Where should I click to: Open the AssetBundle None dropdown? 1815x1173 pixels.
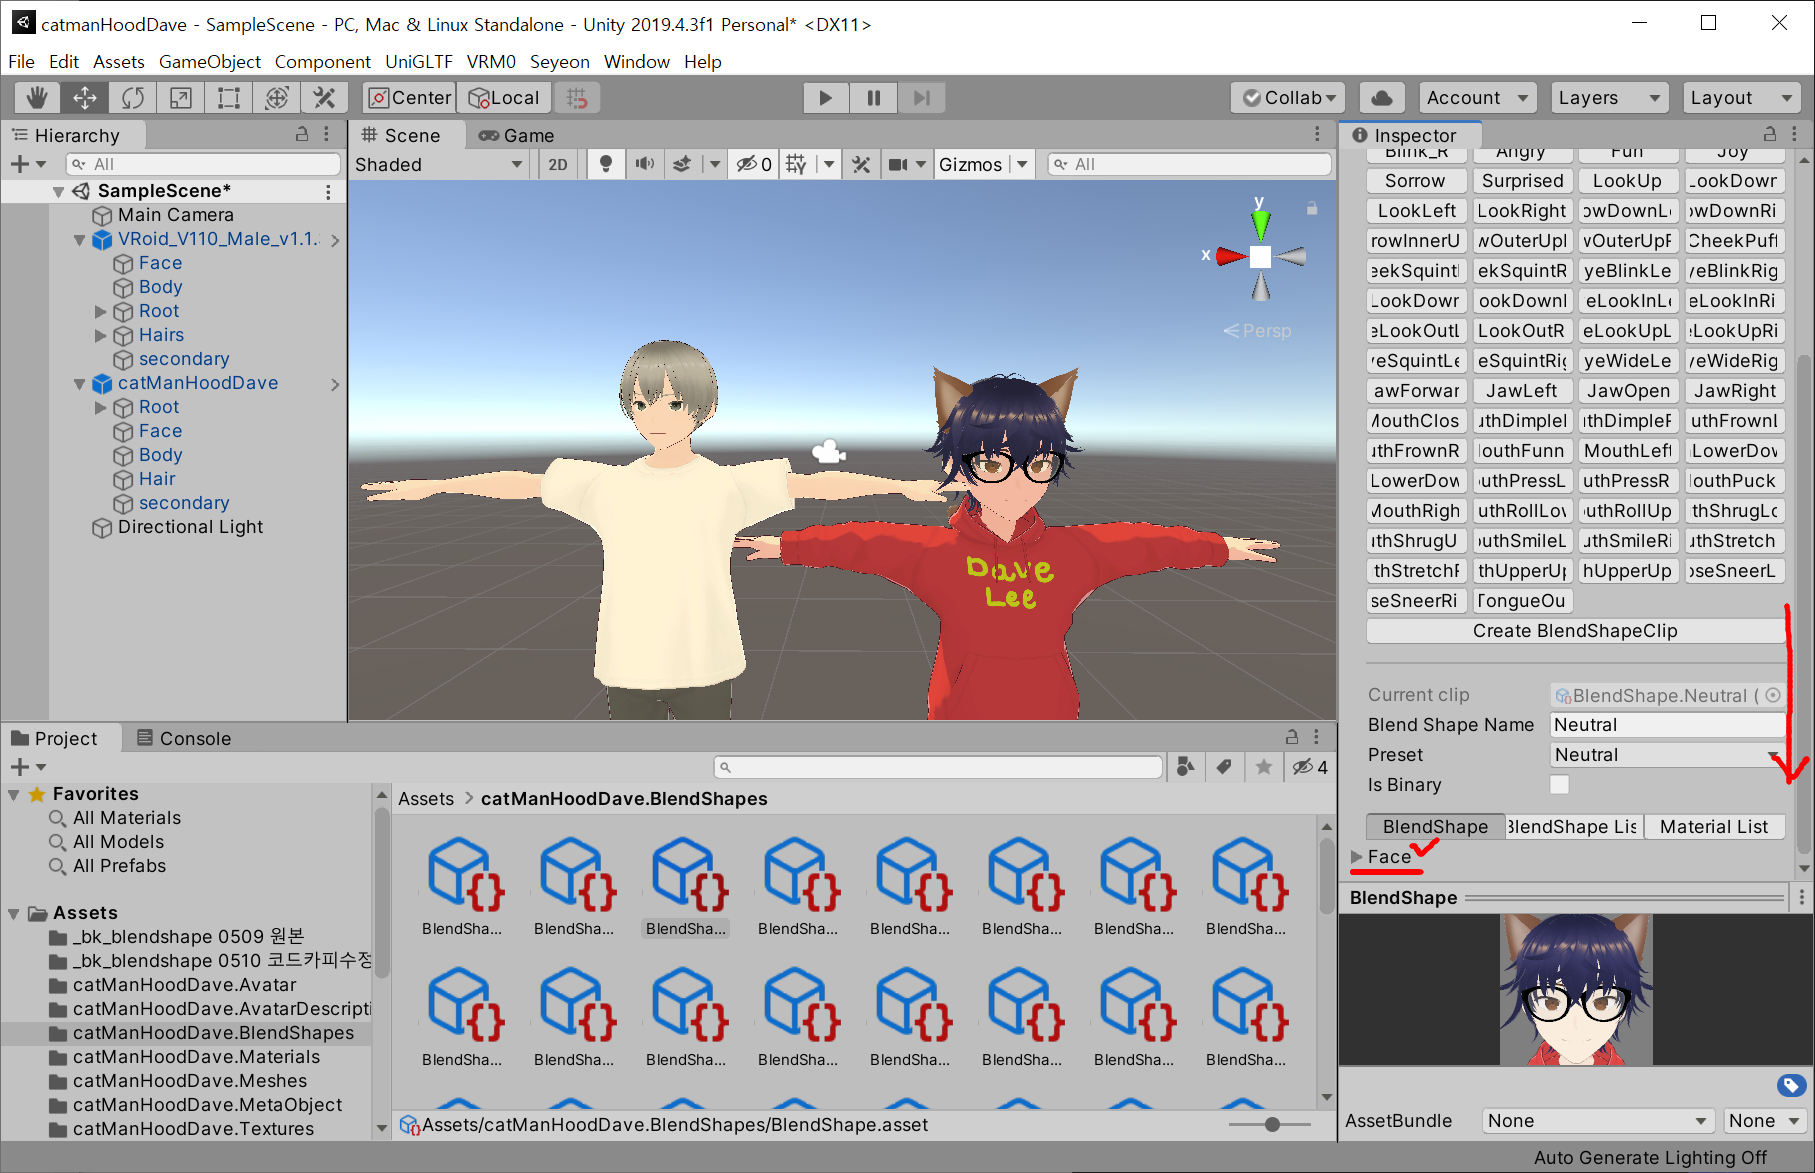(x=1597, y=1121)
